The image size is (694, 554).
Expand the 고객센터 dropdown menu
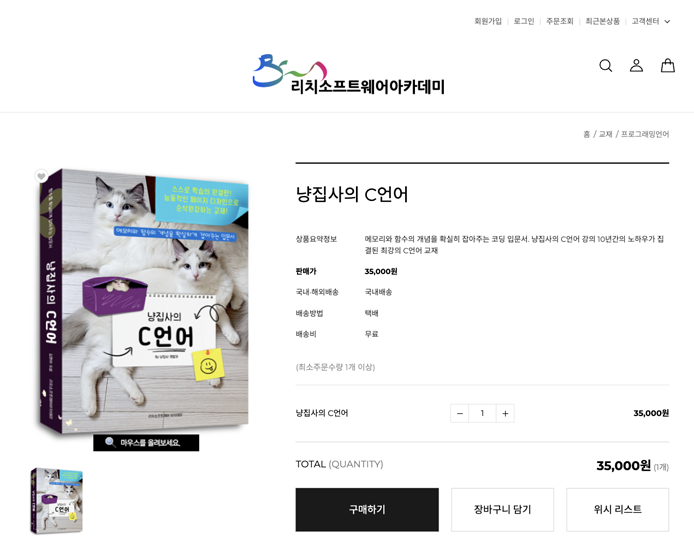[x=651, y=21]
